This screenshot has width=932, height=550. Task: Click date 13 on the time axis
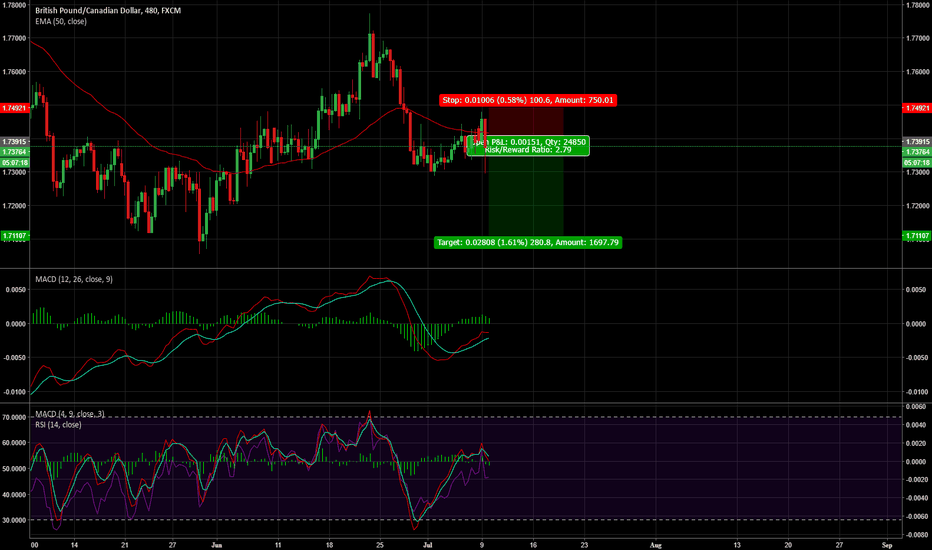coord(737,545)
